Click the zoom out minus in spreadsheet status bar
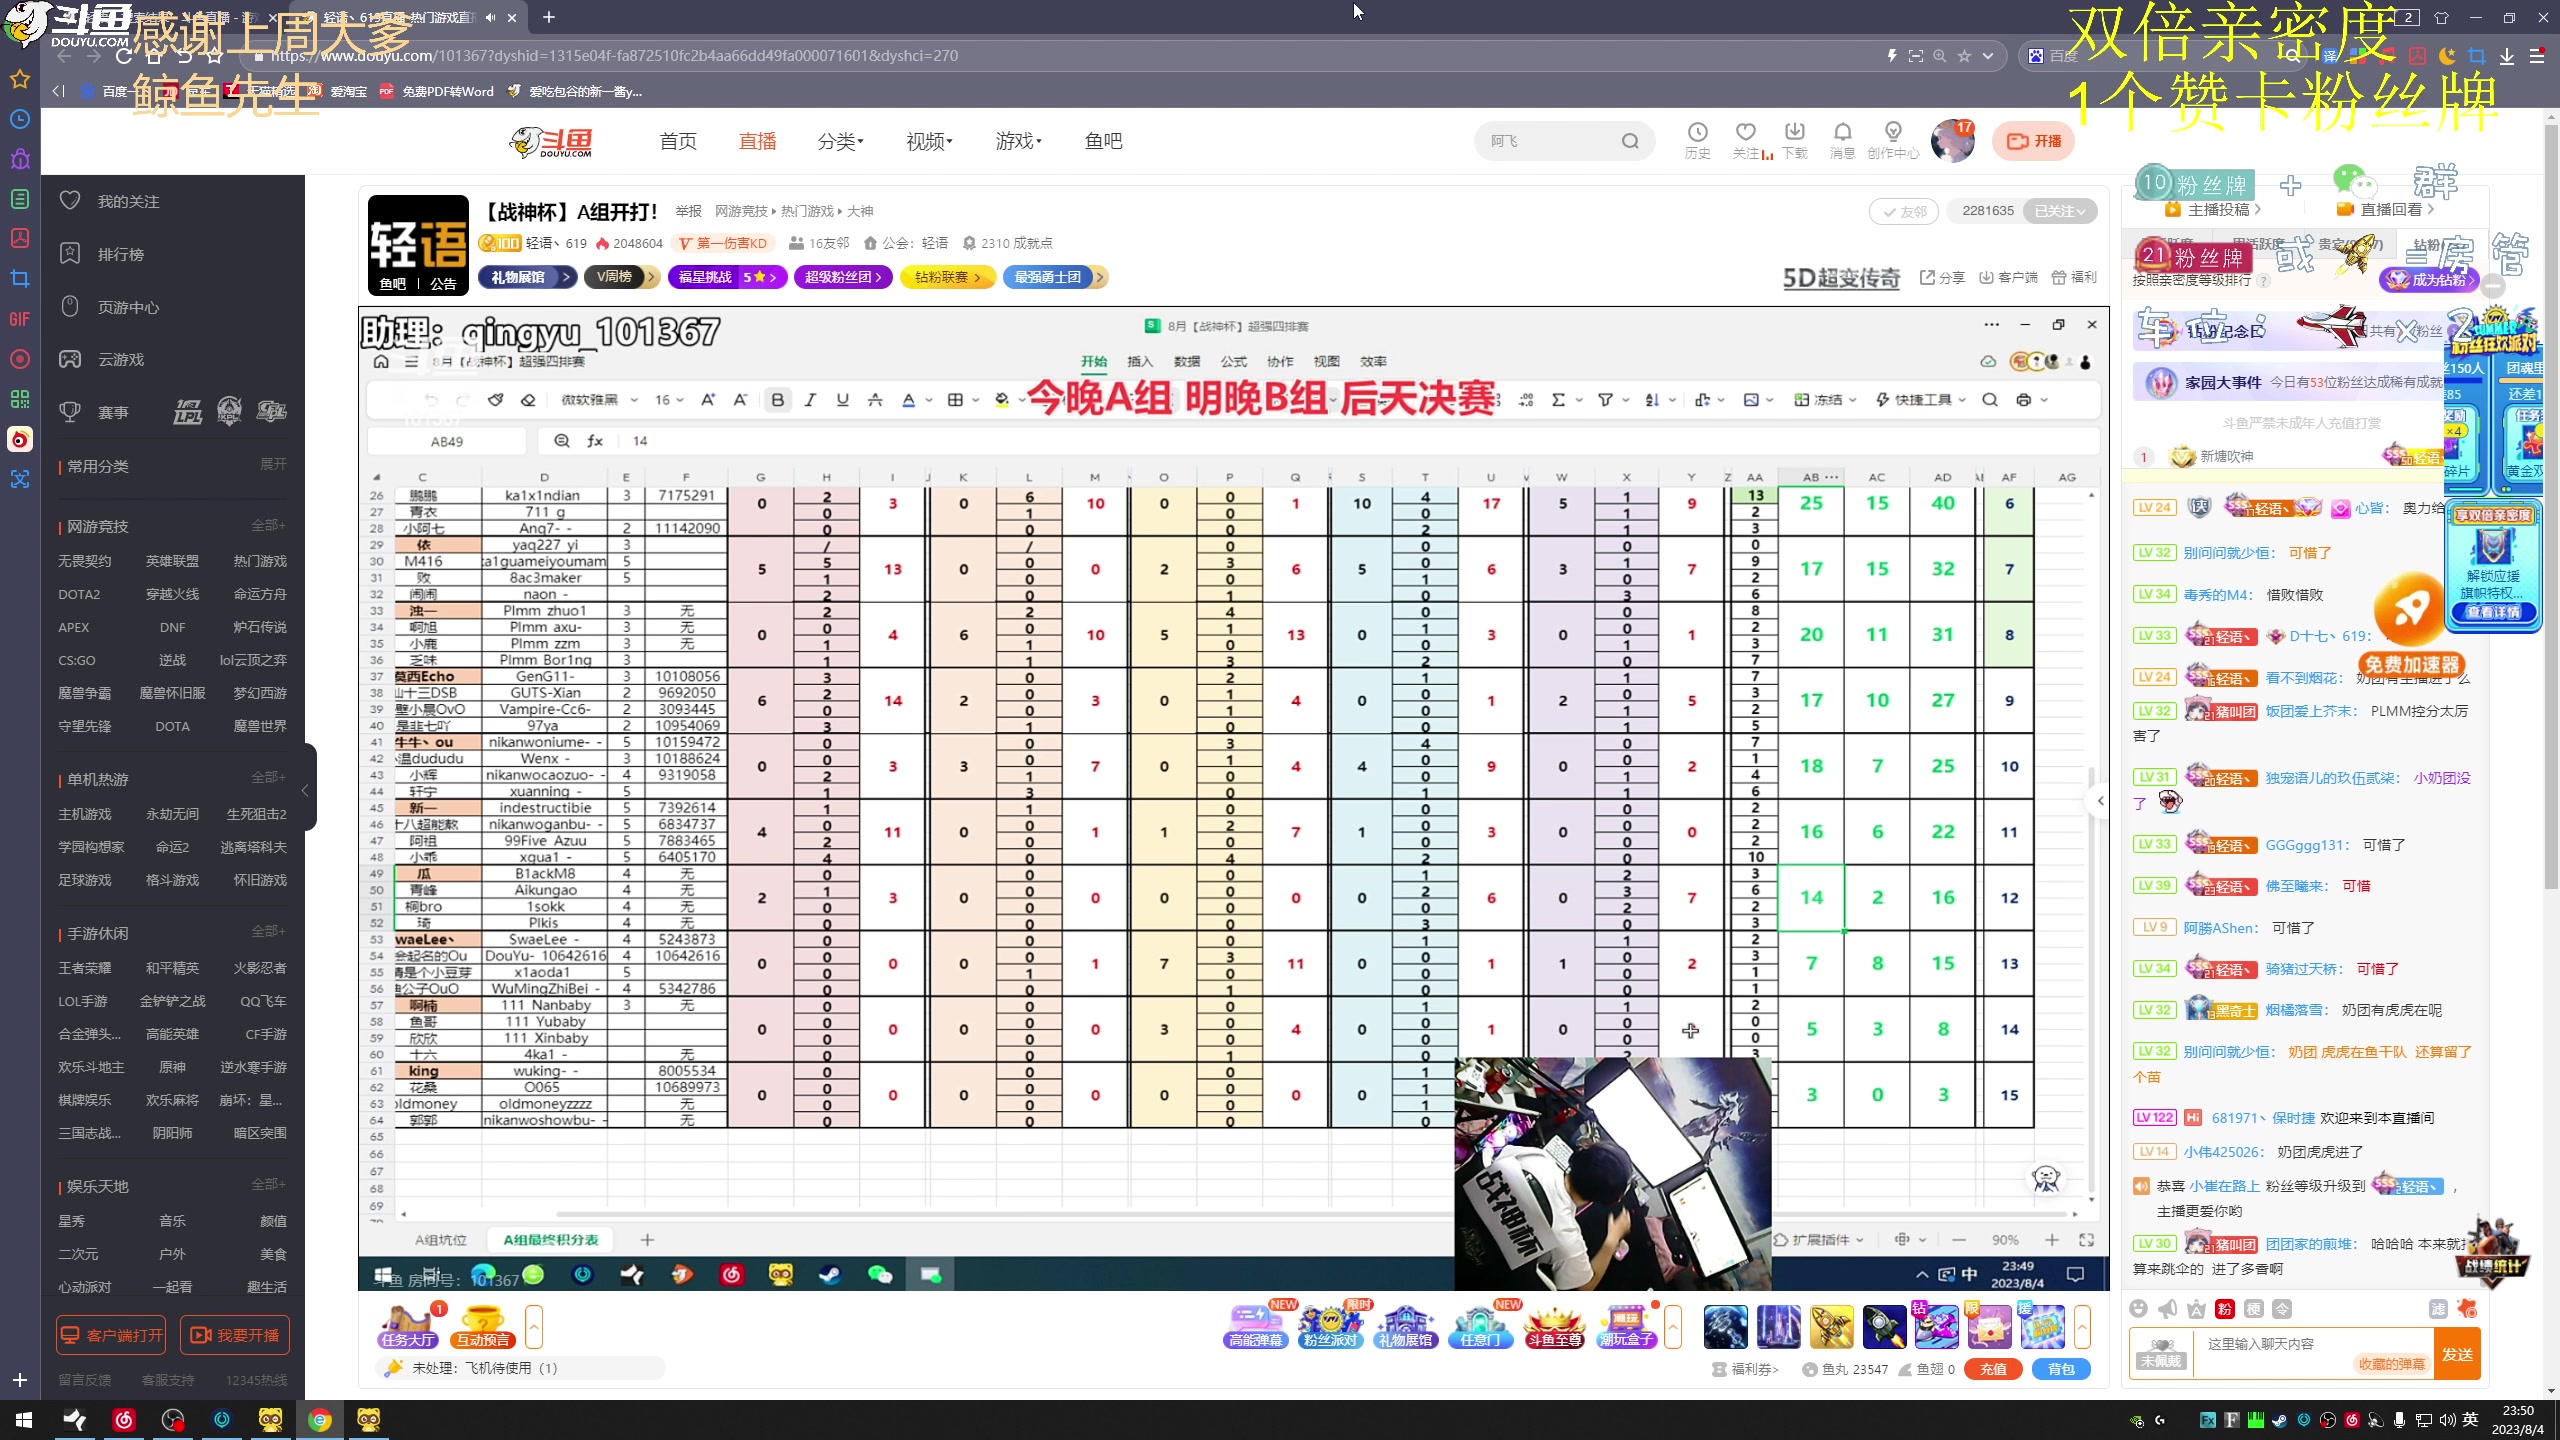Image resolution: width=2560 pixels, height=1440 pixels. pyautogui.click(x=1958, y=1240)
